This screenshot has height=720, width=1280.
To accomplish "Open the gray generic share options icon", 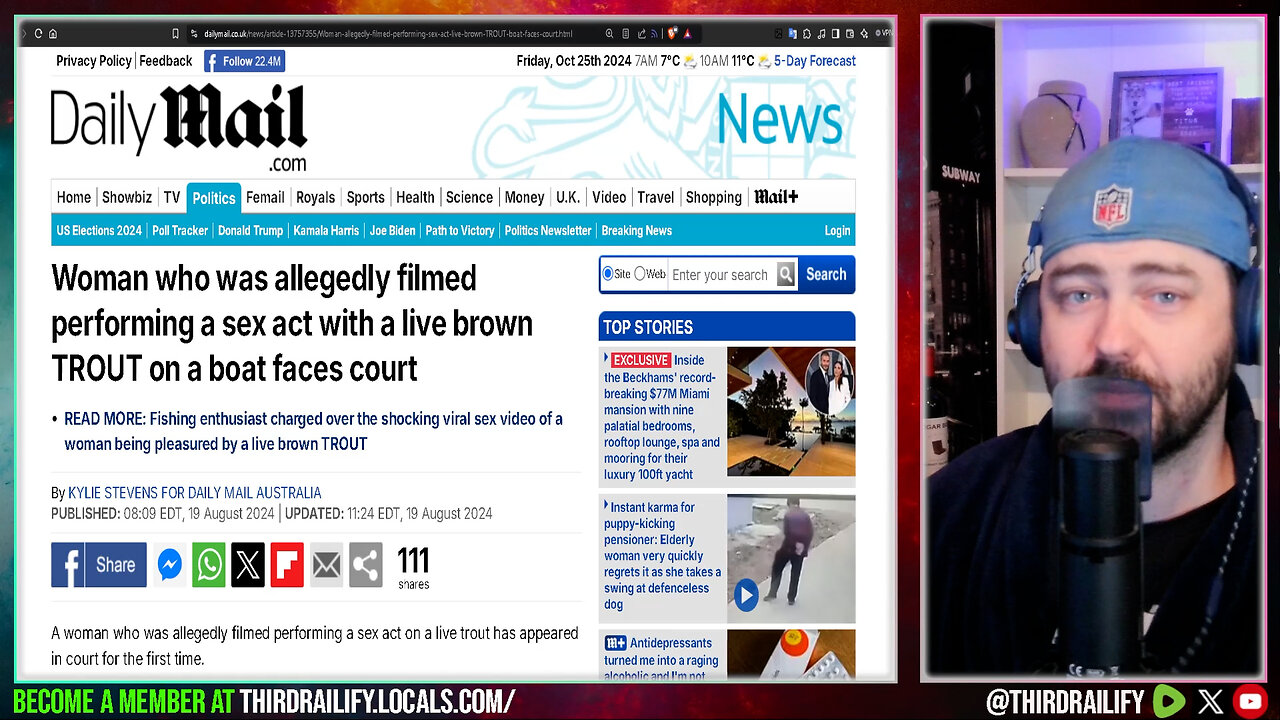I will (365, 565).
